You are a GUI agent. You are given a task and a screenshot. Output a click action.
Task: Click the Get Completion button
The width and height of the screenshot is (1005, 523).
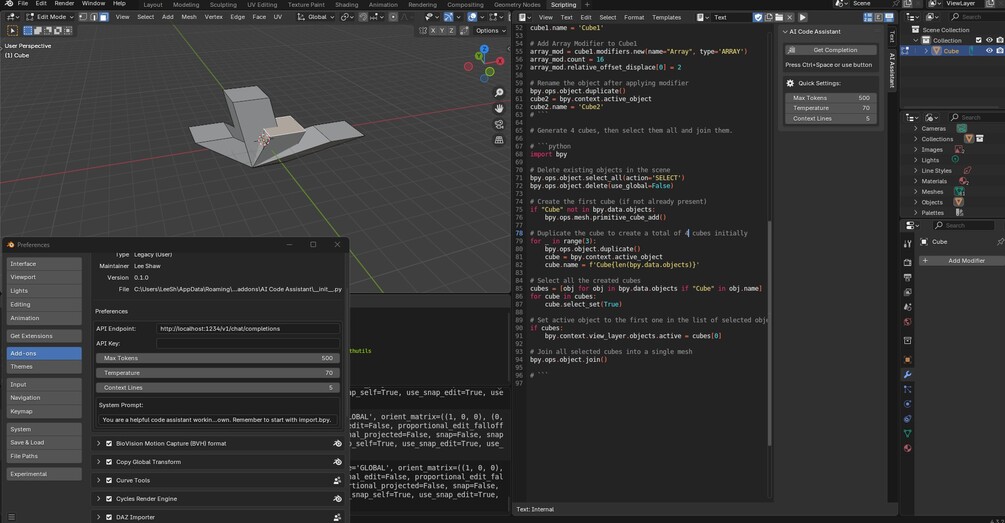pos(831,50)
